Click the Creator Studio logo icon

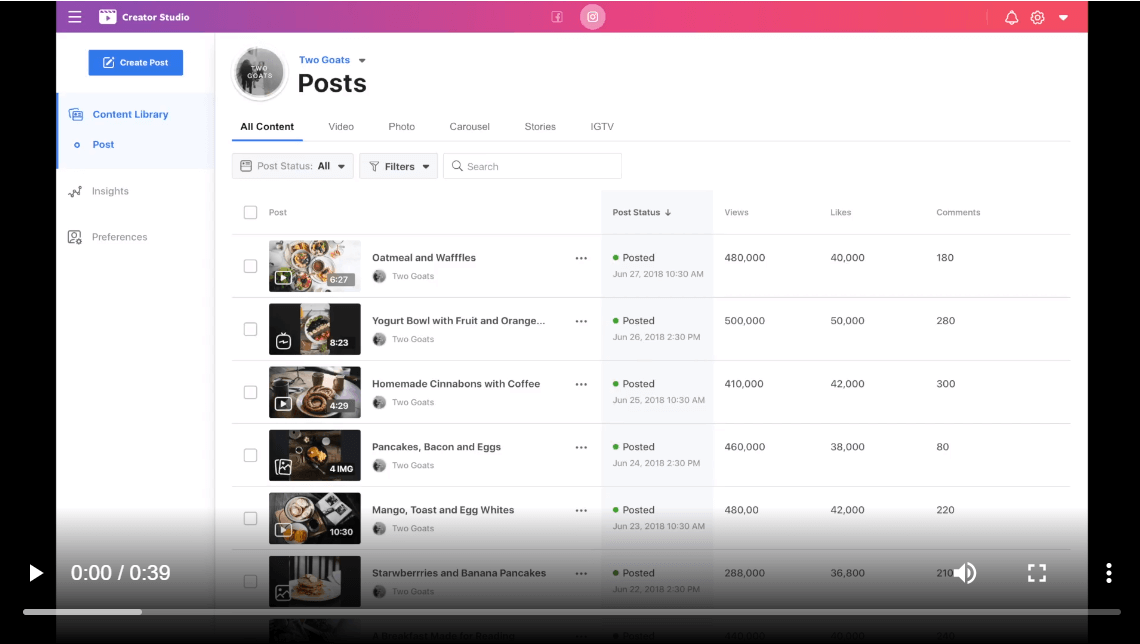(x=108, y=17)
